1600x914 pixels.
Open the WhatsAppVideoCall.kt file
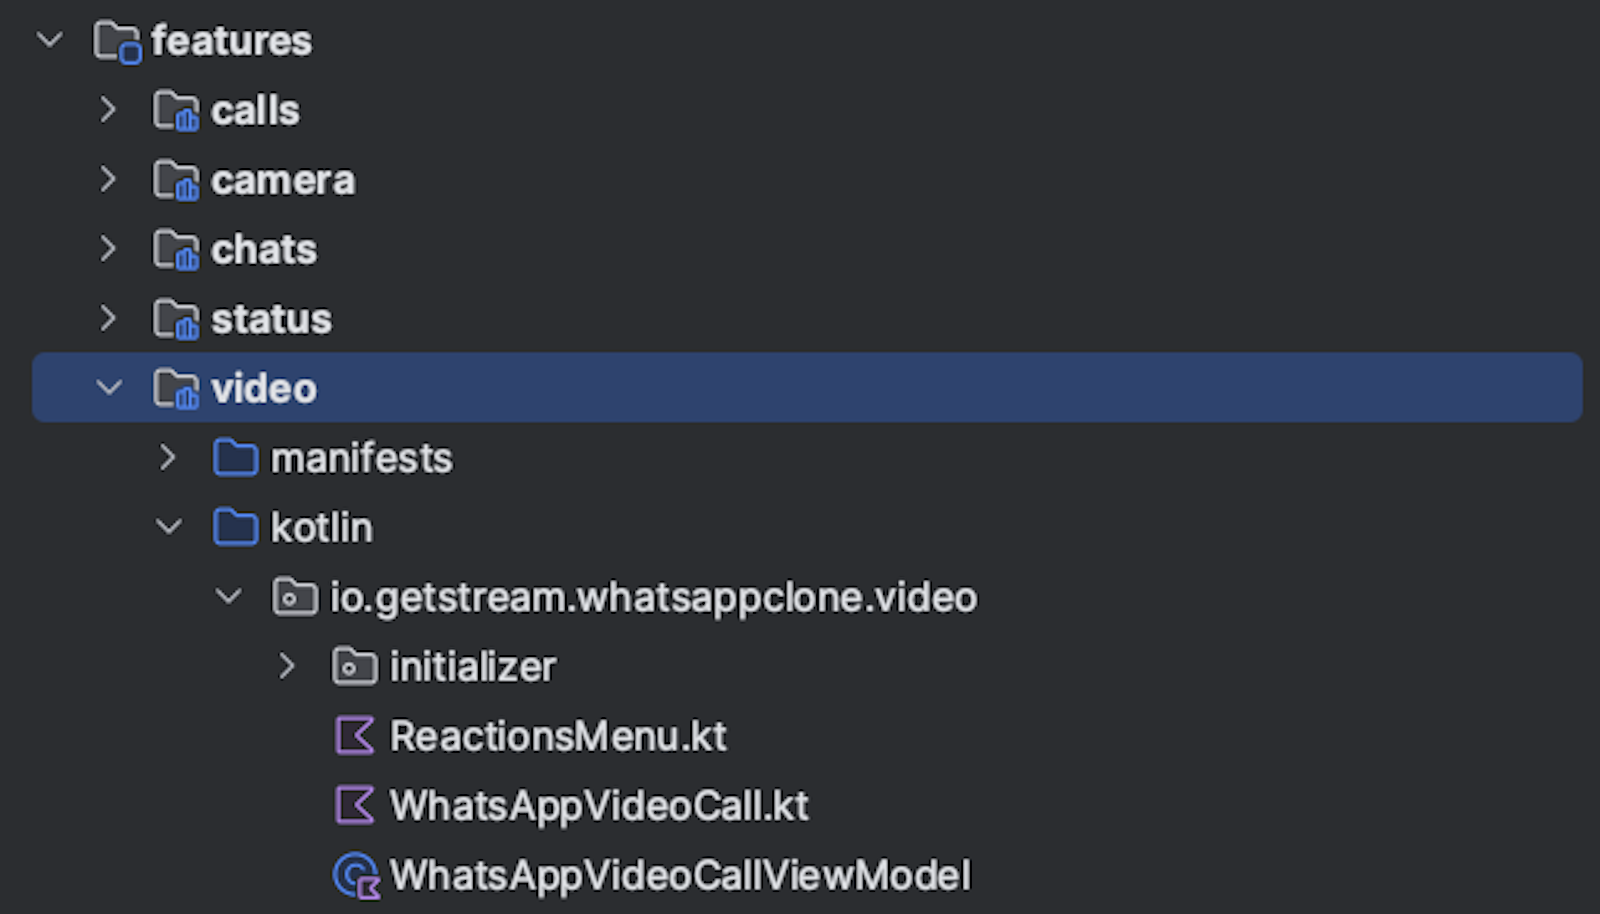click(599, 805)
